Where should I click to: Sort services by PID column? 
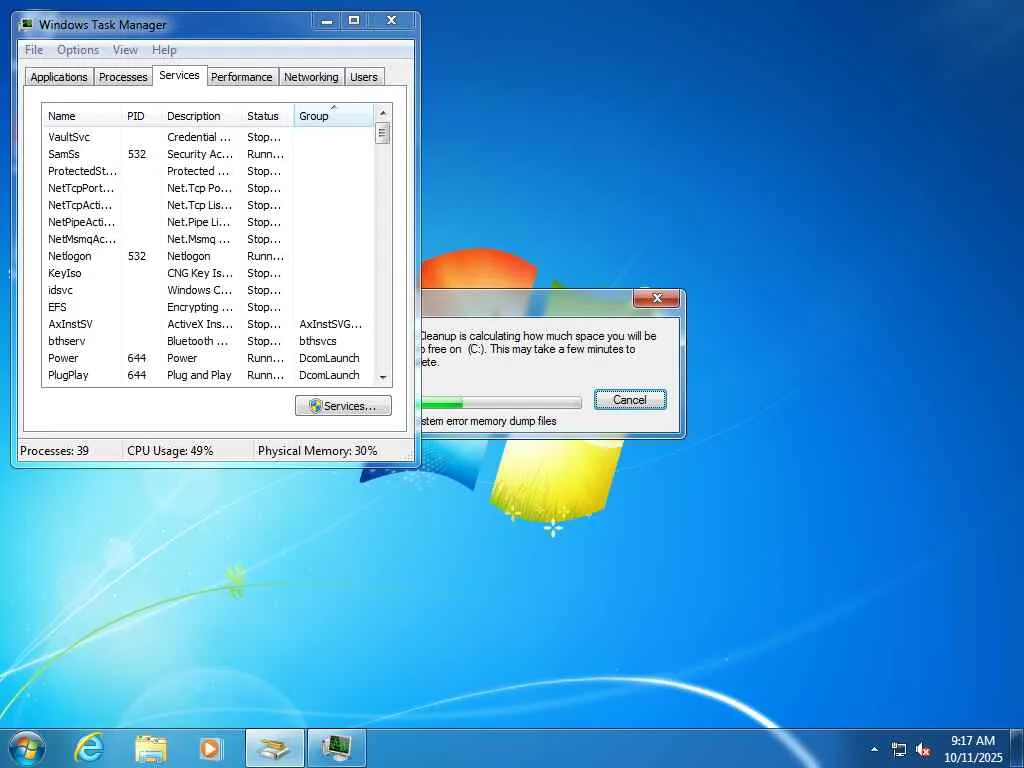click(x=142, y=116)
